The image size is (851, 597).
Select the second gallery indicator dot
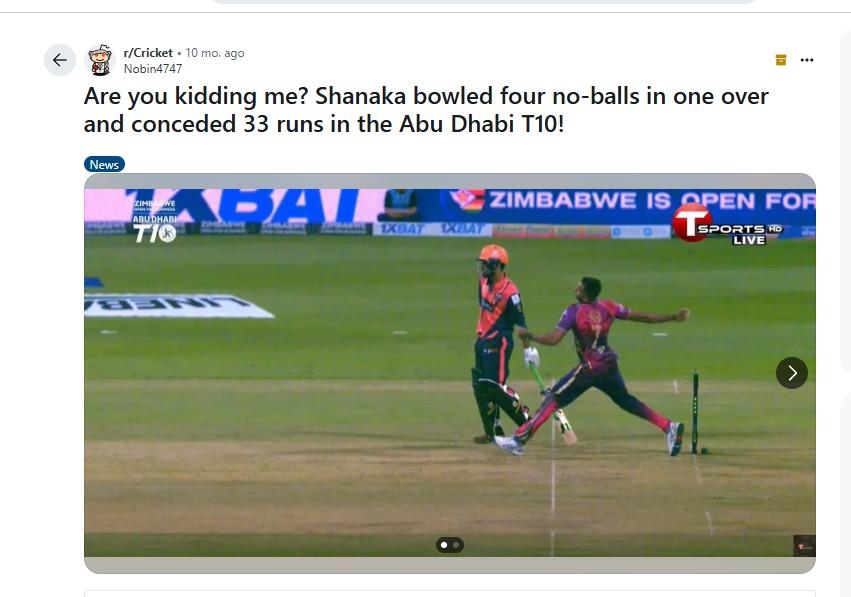456,545
